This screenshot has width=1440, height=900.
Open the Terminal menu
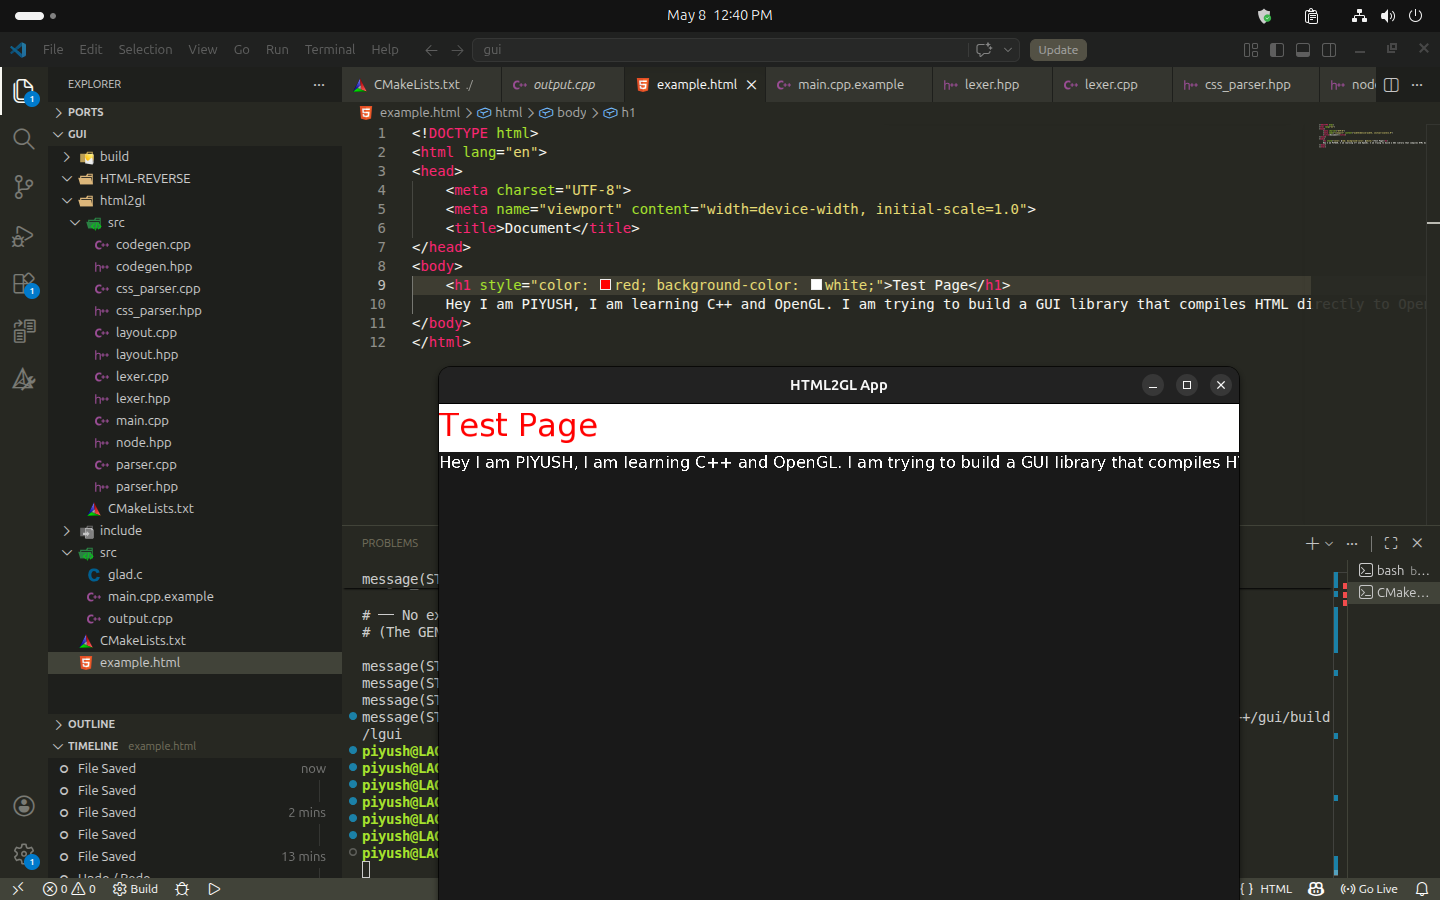click(330, 50)
